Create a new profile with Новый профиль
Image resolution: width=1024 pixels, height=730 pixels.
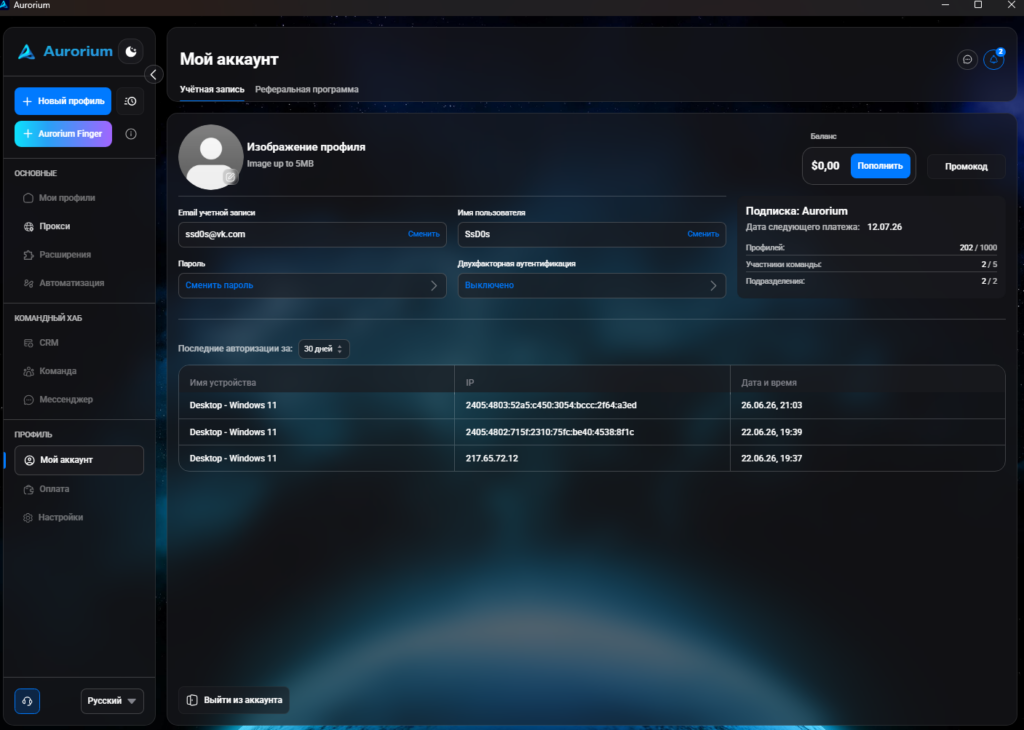coord(63,101)
